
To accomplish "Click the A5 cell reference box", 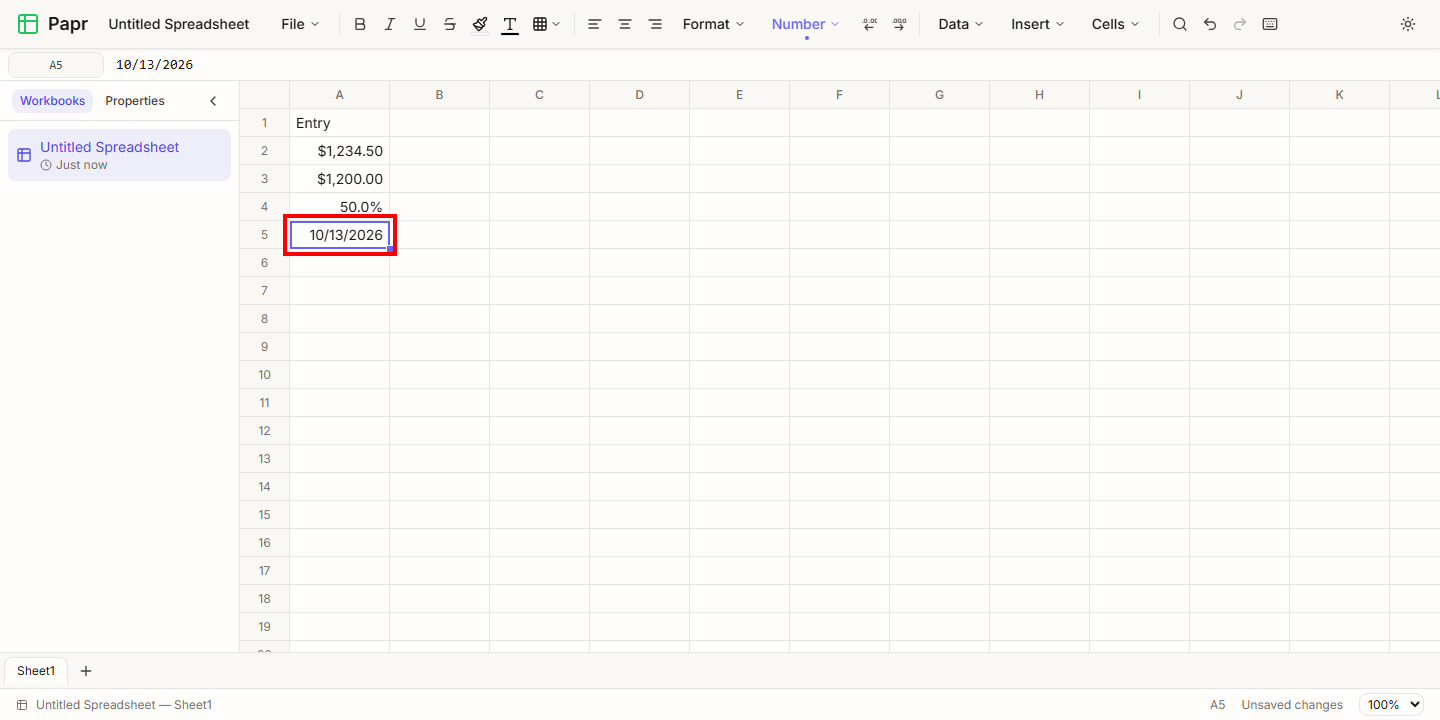I will (x=56, y=65).
